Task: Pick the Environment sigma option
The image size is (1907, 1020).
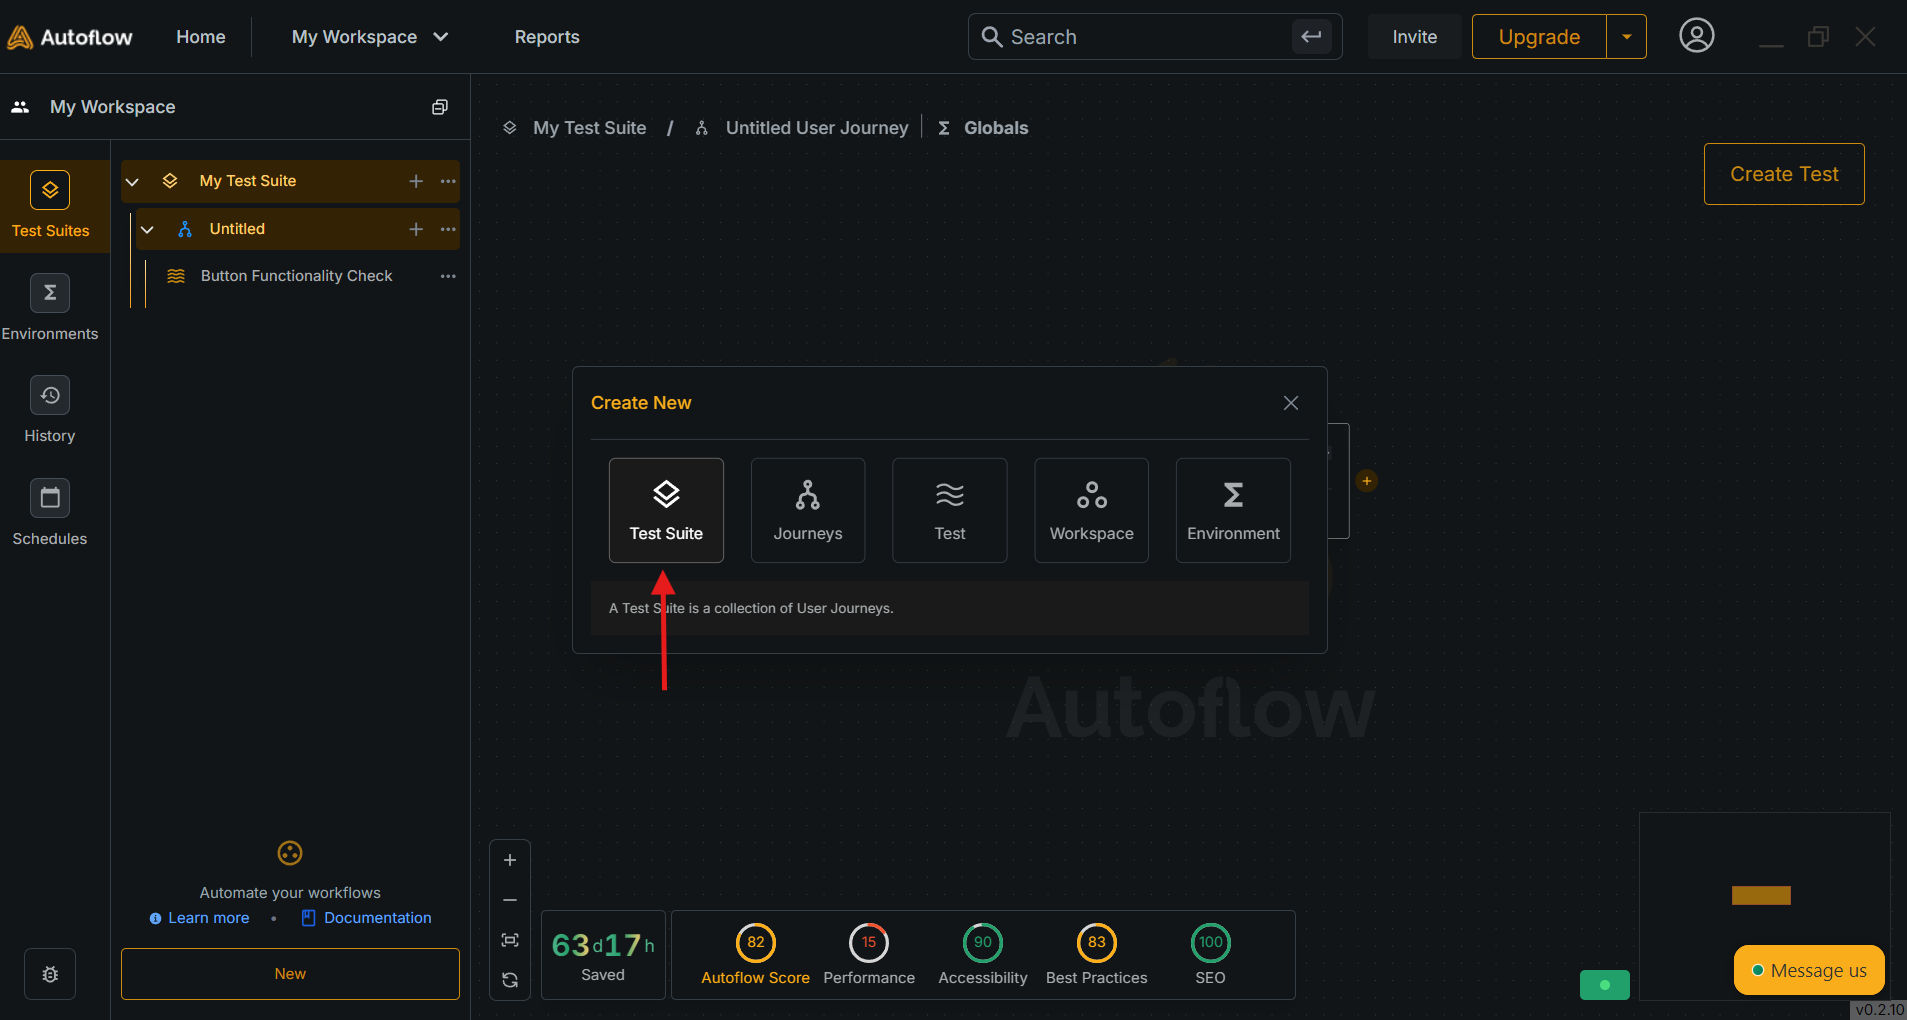Action: click(1233, 510)
